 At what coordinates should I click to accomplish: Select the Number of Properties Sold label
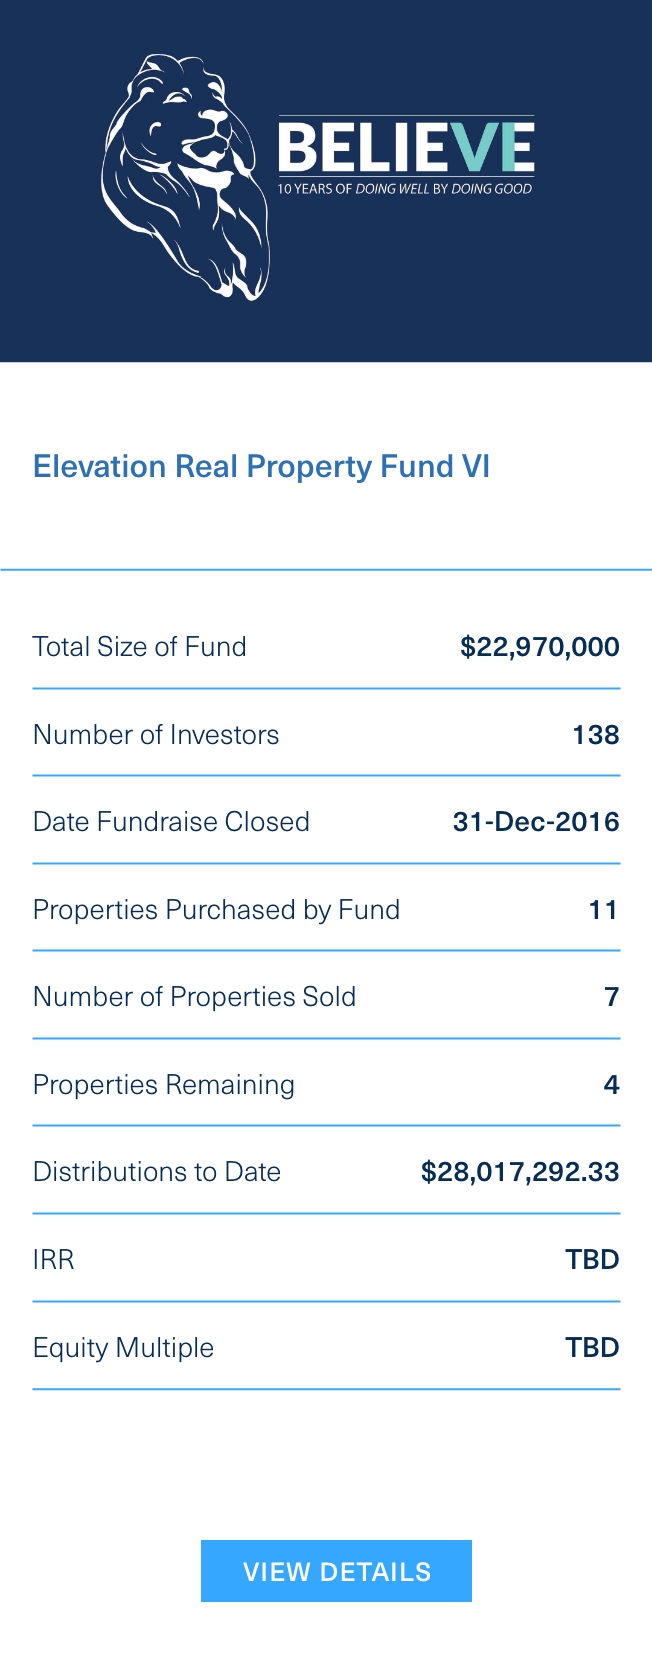pyautogui.click(x=194, y=997)
